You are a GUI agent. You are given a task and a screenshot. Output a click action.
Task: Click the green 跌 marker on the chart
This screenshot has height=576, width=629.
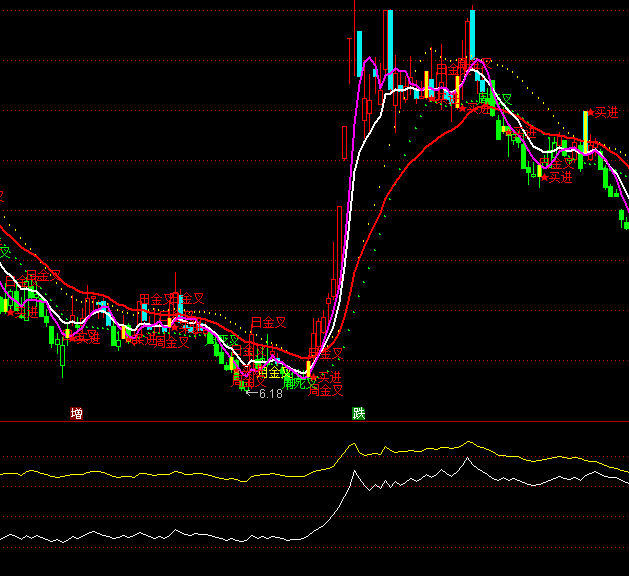pos(359,413)
